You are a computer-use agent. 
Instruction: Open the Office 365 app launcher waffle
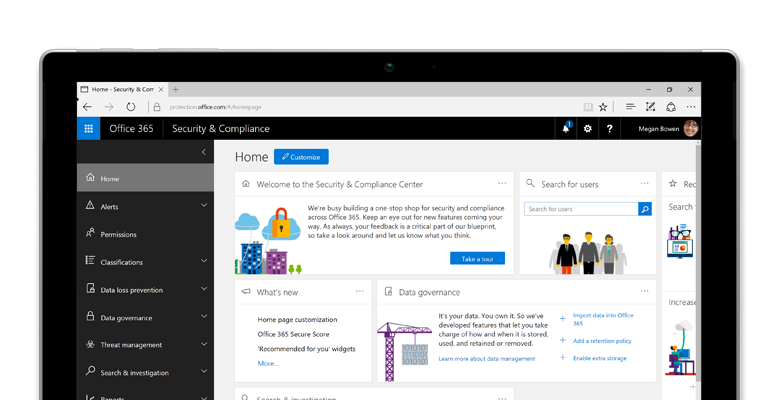pos(88,129)
